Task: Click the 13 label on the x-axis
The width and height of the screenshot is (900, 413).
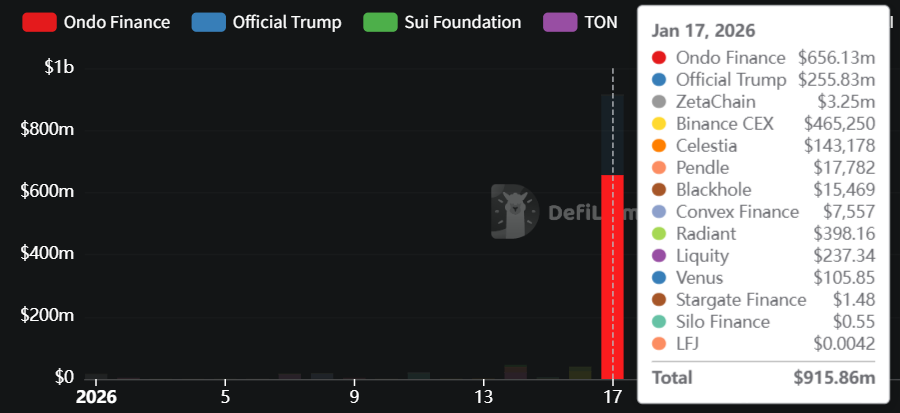Action: (x=483, y=395)
